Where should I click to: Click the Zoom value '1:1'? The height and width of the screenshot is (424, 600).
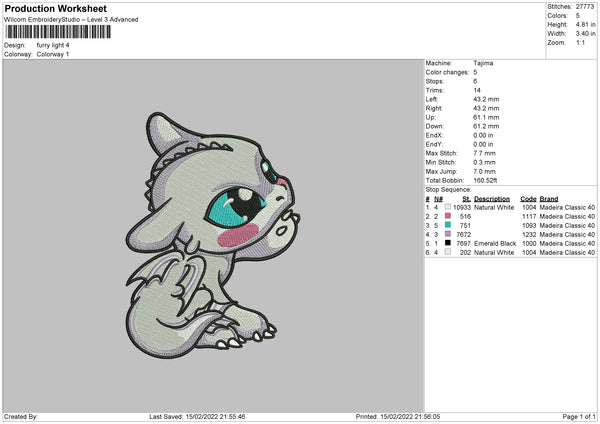[x=580, y=42]
